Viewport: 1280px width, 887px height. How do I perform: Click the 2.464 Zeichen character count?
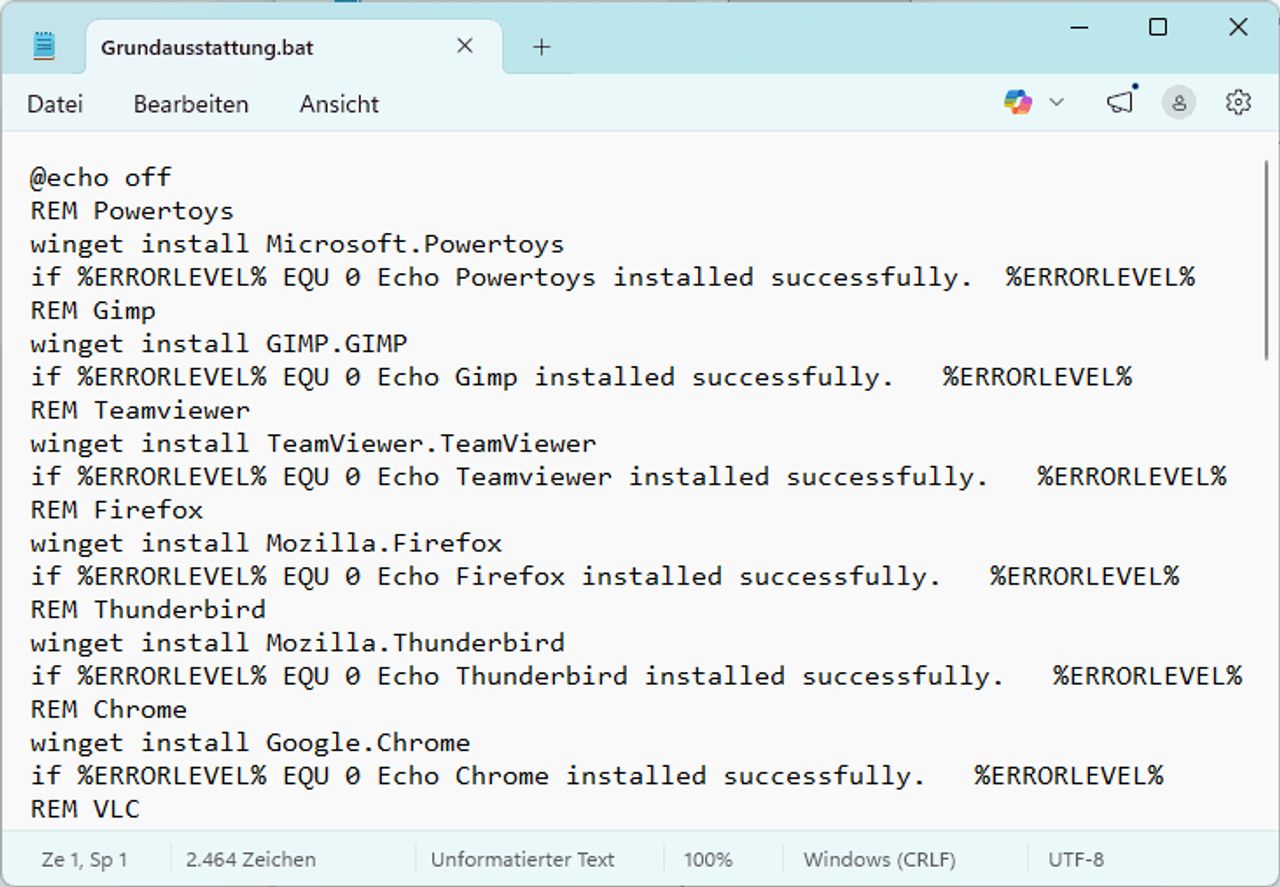click(251, 859)
